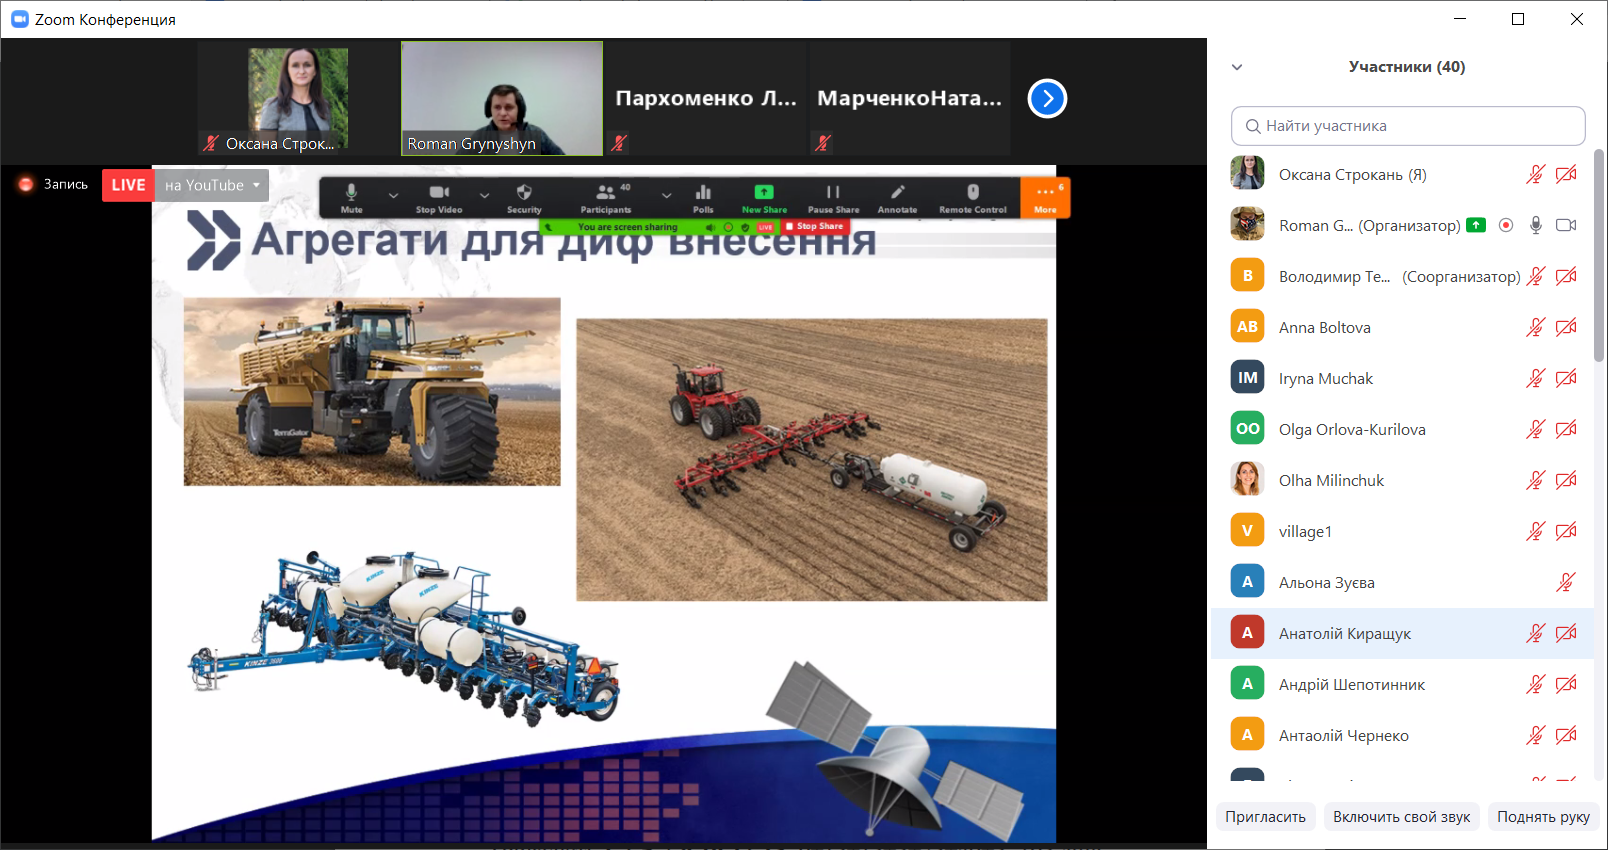Click Антаолій Чернеко's muted microphone icon

[x=1535, y=735]
